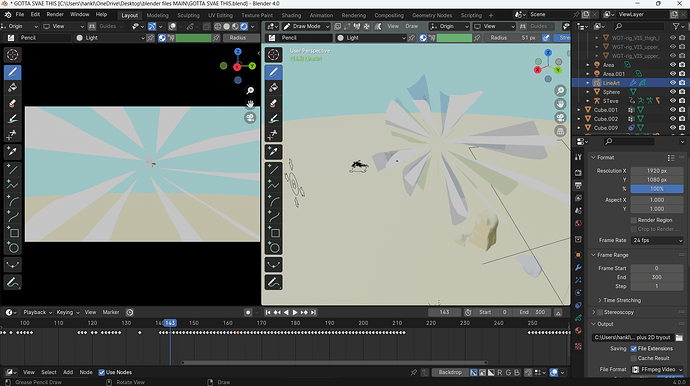
Task: Select the Cursor tool in User Perspective viewport
Action: [273, 55]
